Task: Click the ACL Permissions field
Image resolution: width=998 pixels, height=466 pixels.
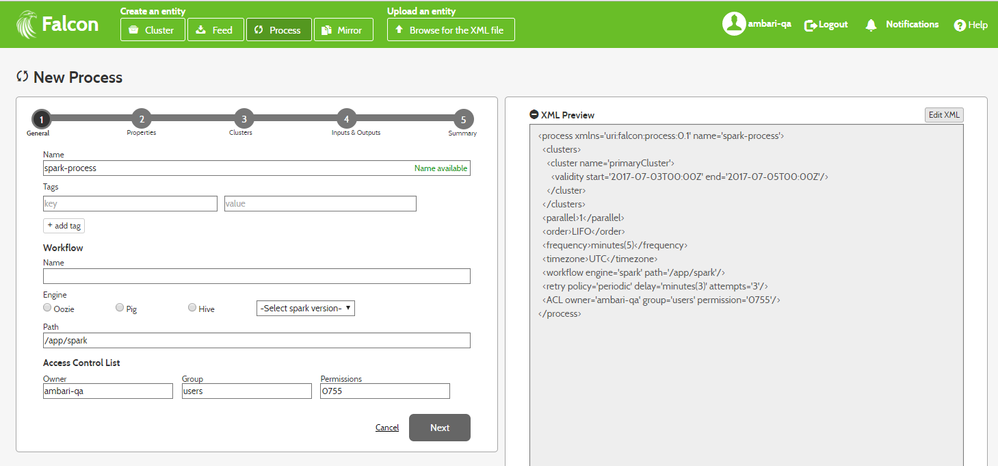Action: click(385, 391)
